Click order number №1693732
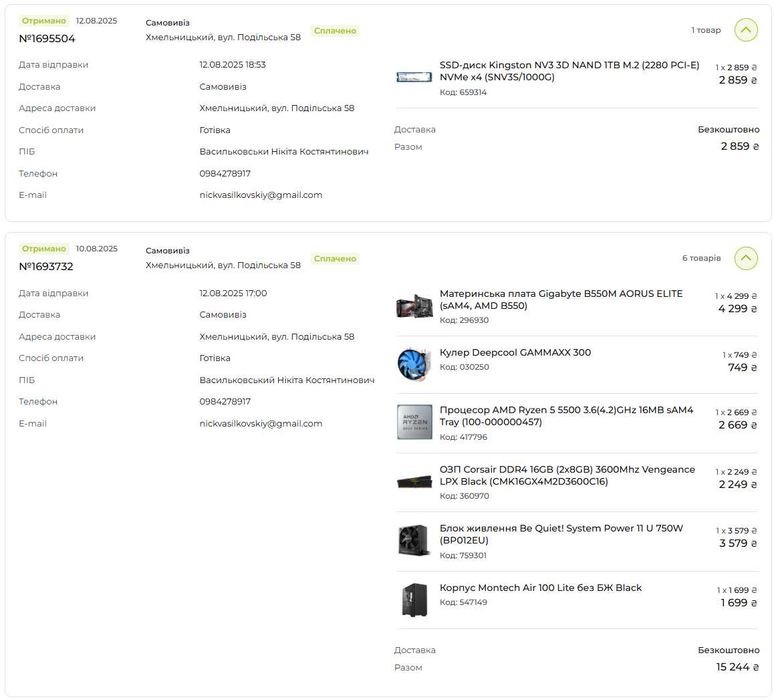The height and width of the screenshot is (700, 774). pos(46,267)
